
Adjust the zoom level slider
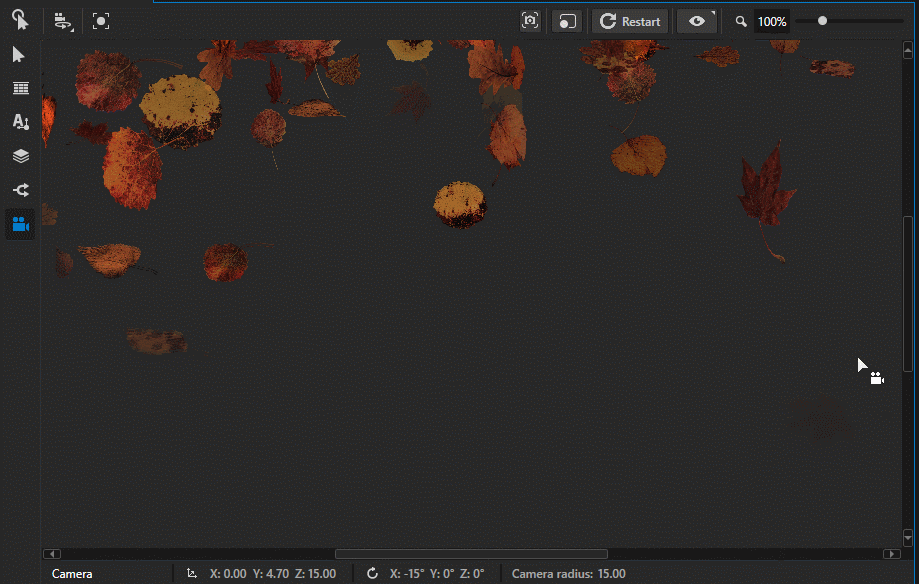(822, 18)
